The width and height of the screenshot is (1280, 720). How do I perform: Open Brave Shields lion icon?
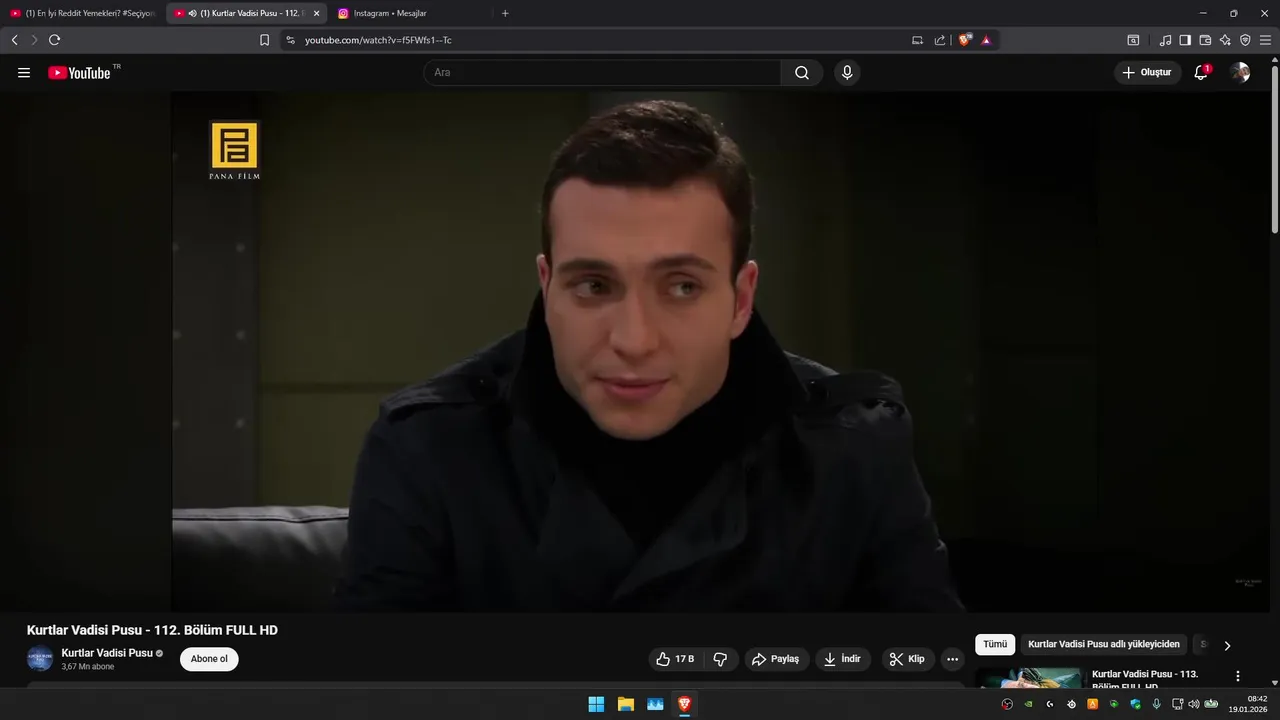[x=965, y=40]
